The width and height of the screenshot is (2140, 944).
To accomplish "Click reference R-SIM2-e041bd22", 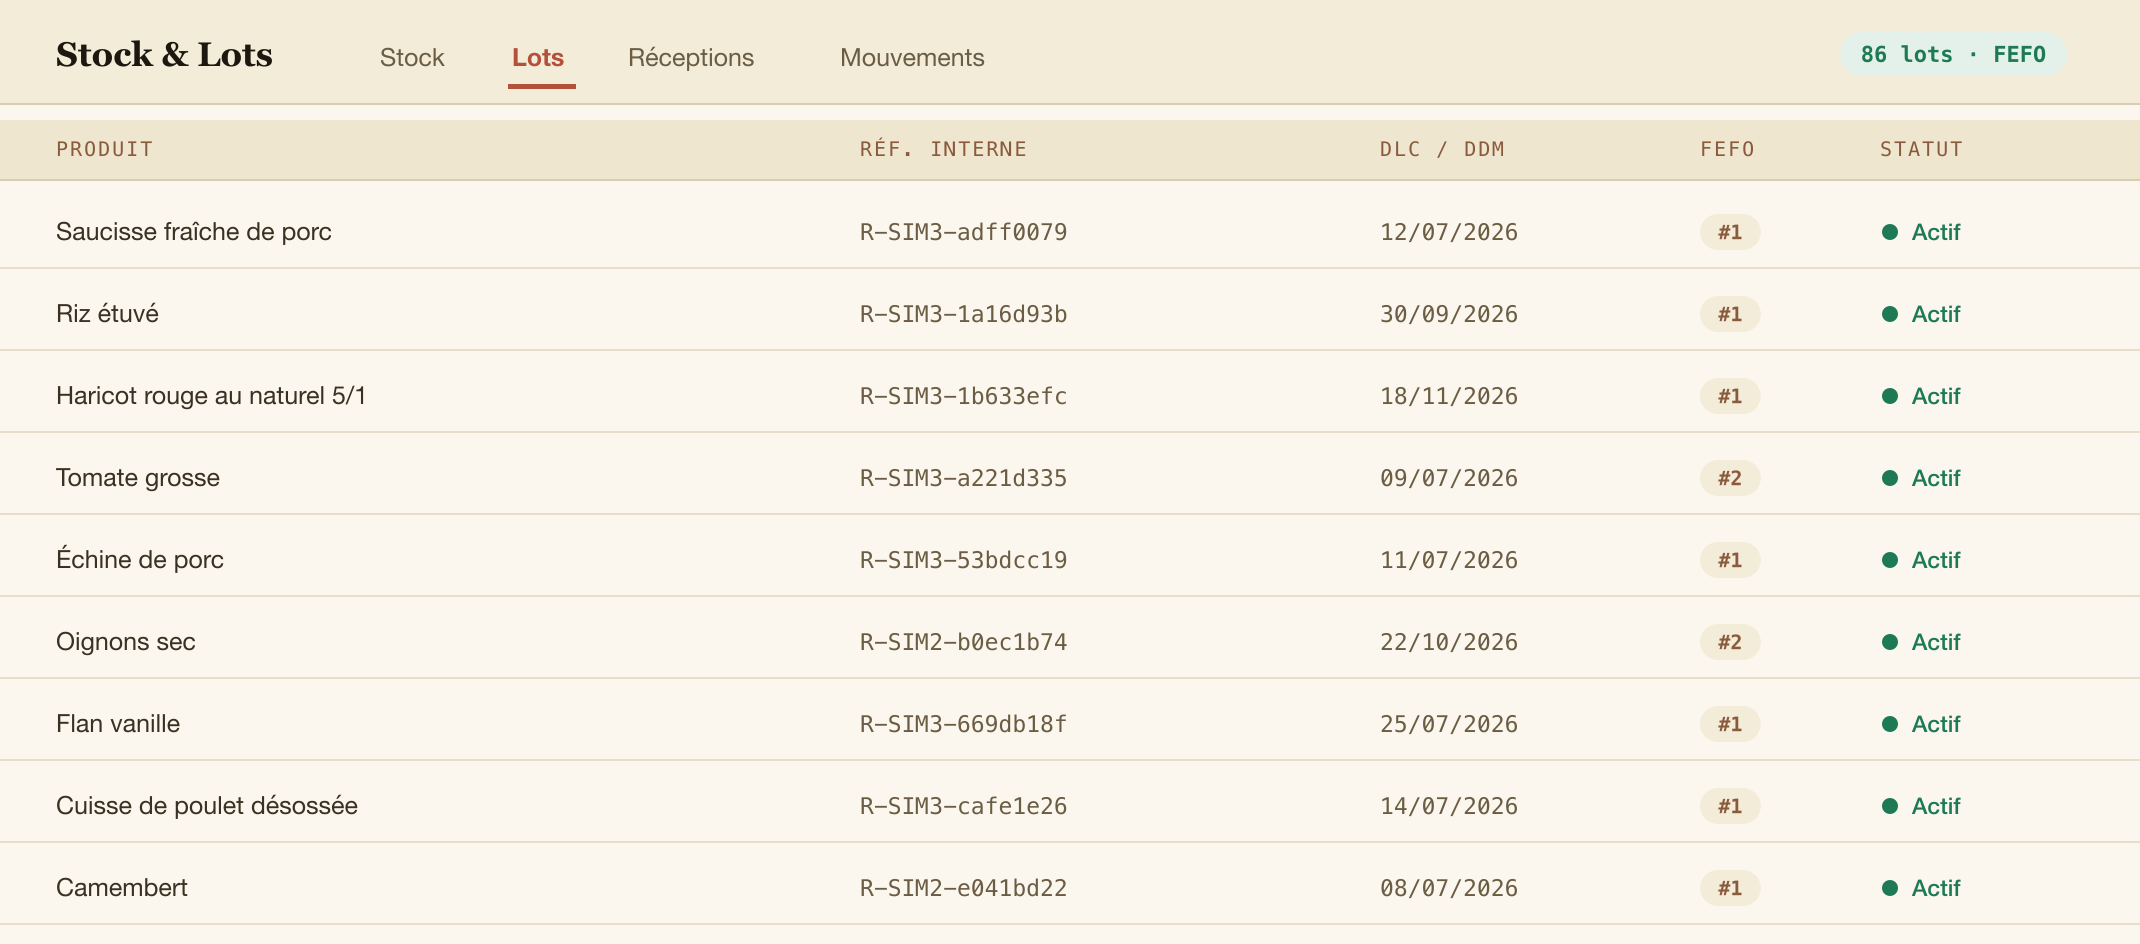I will [963, 888].
